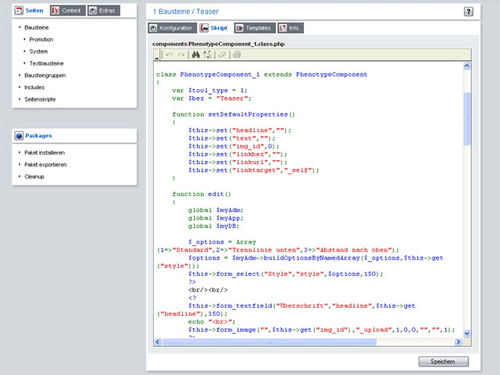Open Bausteingruppen in the sidebar
Viewport: 500px width, 375px height.
pyautogui.click(x=45, y=75)
